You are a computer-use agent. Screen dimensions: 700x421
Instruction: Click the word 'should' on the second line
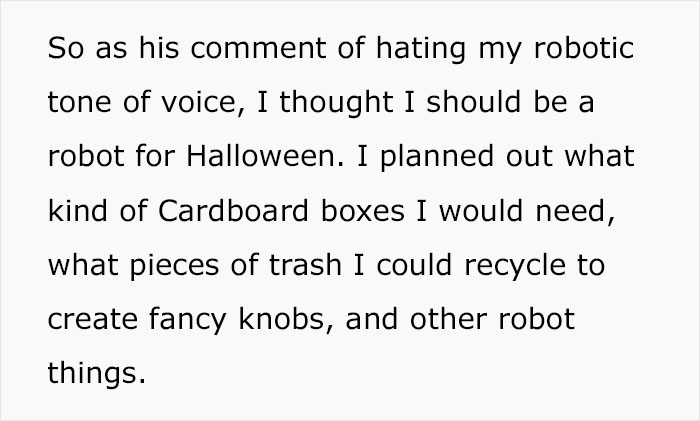[474, 102]
